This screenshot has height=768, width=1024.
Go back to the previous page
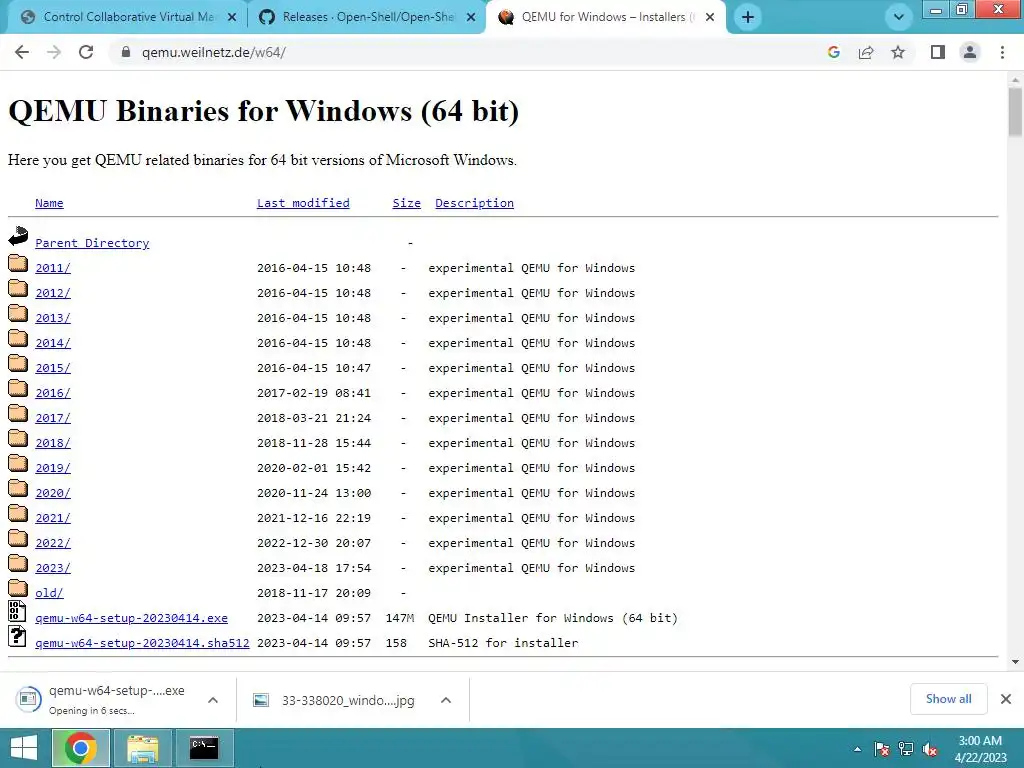[22, 52]
